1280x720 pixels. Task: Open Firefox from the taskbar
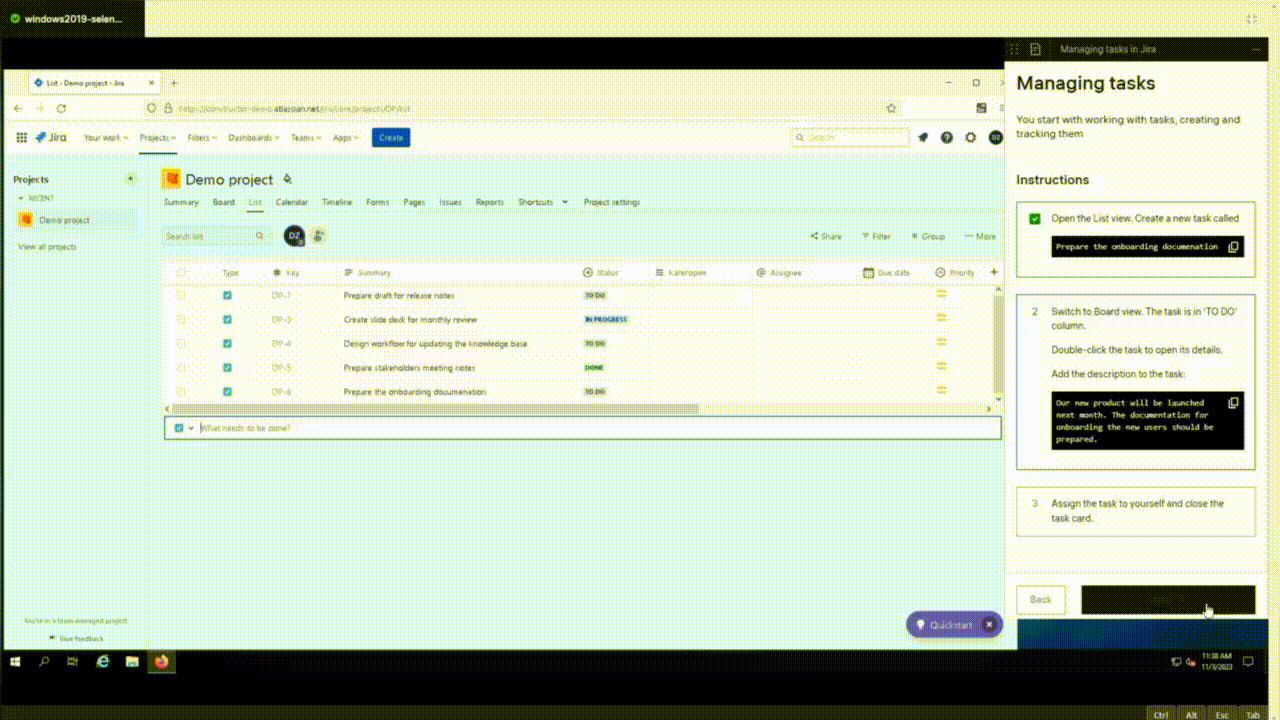pos(161,661)
